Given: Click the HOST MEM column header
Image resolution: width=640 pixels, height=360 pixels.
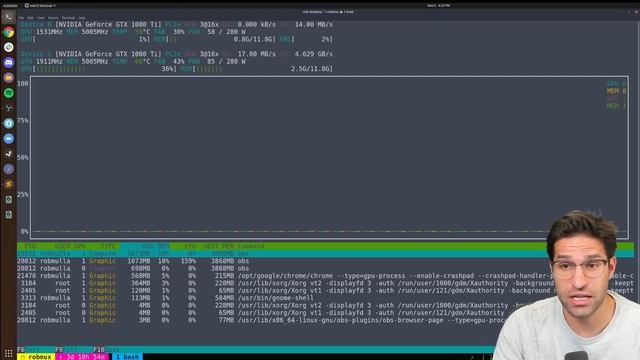Looking at the screenshot, I should 219,246.
